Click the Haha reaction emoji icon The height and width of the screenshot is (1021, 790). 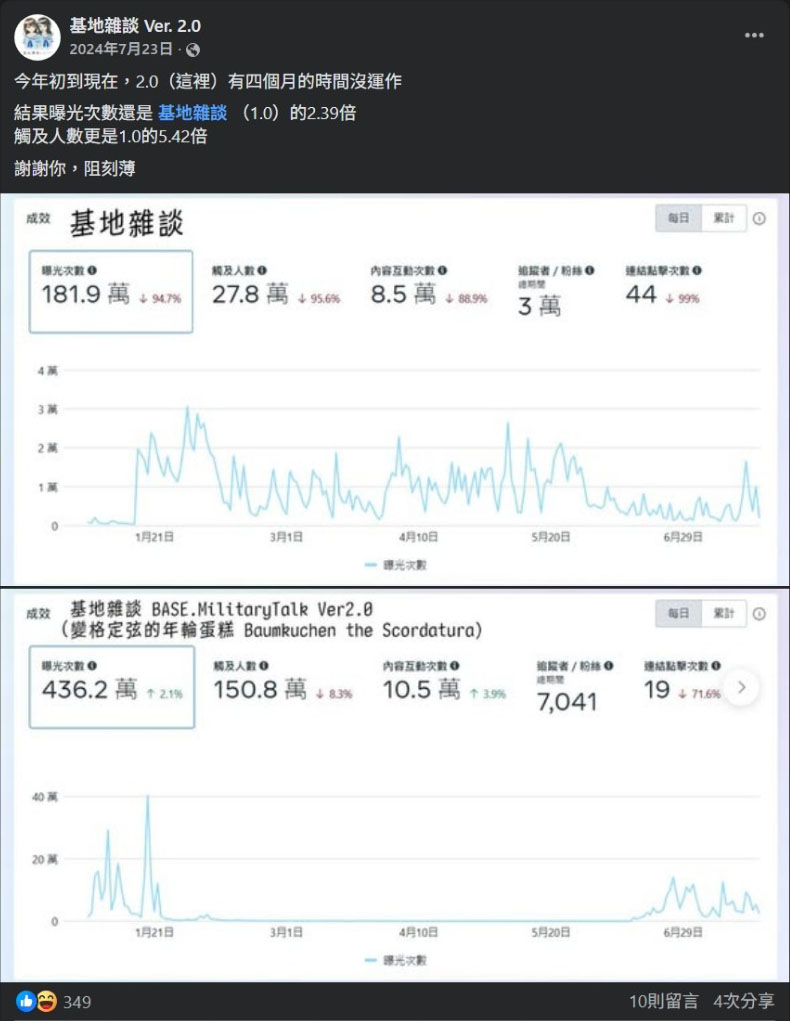point(45,1000)
